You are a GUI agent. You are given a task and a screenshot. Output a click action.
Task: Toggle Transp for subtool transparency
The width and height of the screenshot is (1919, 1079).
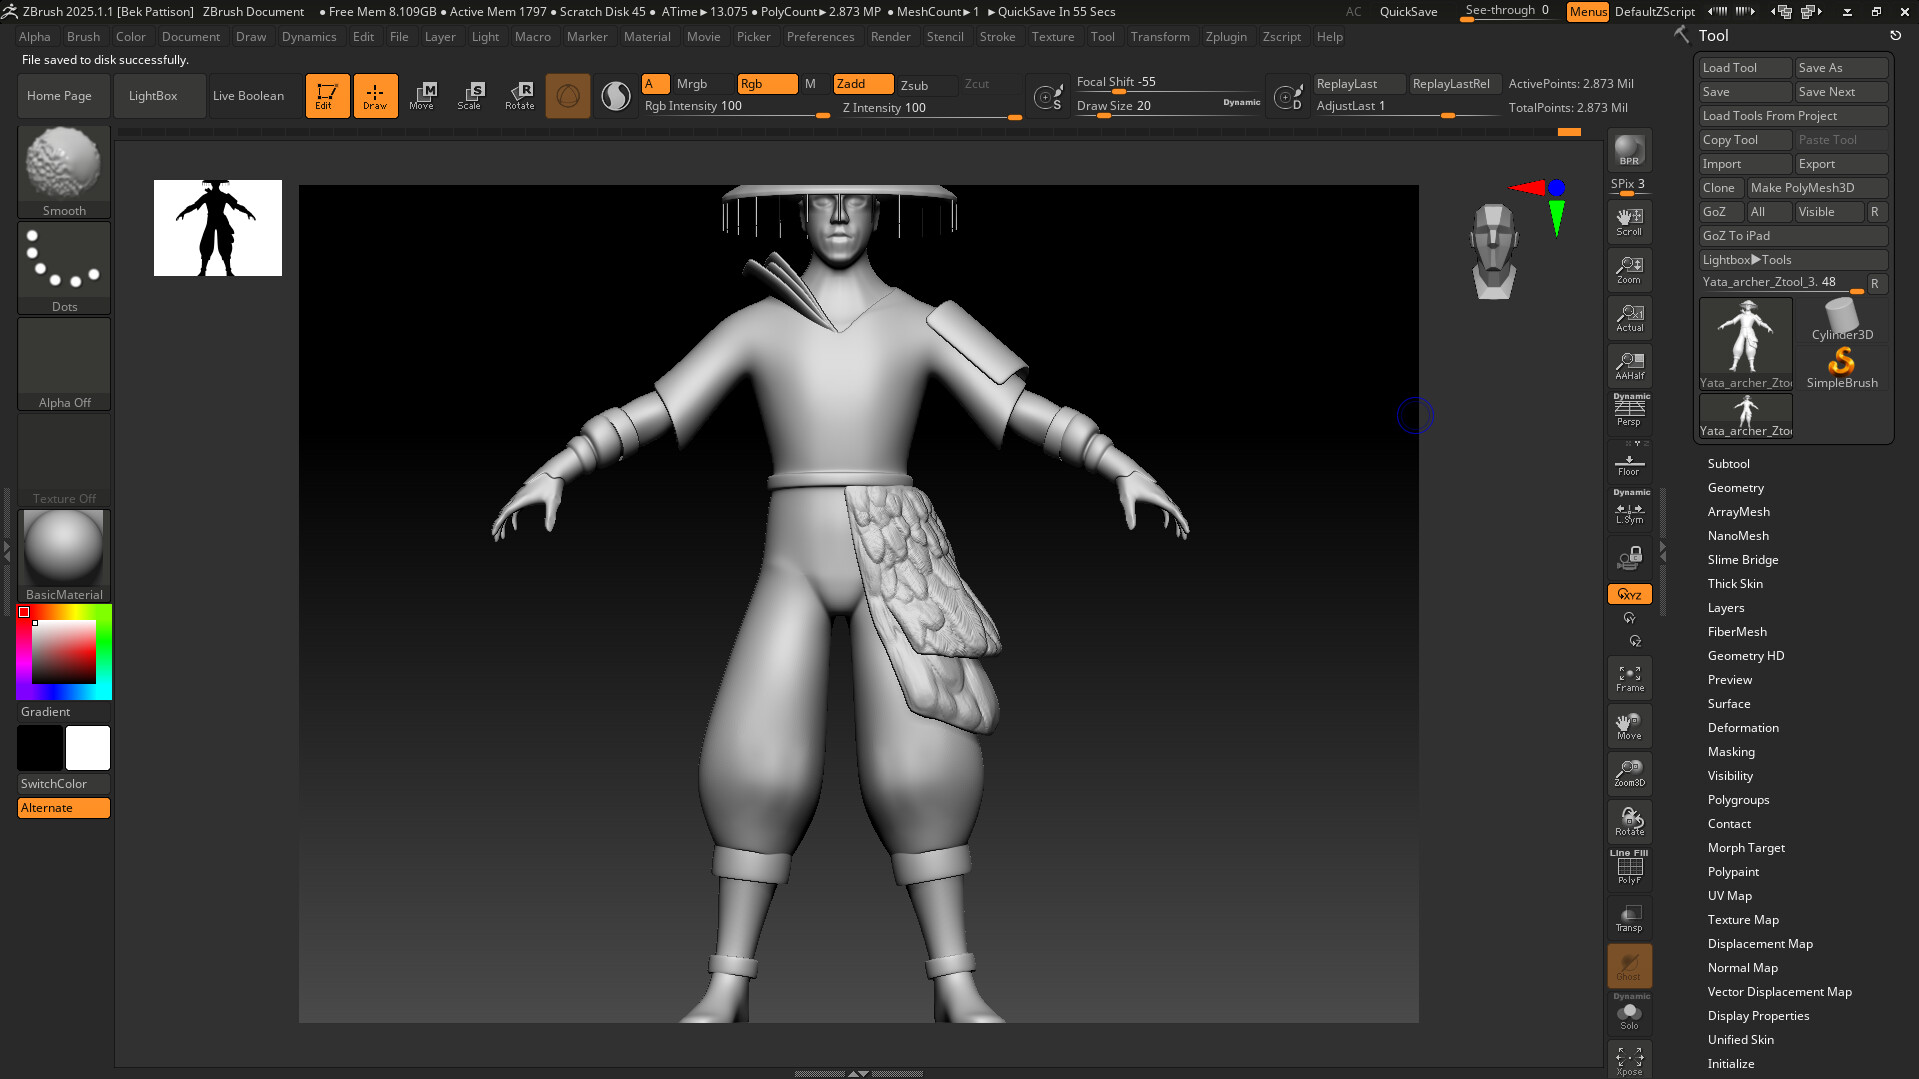pos(1628,917)
